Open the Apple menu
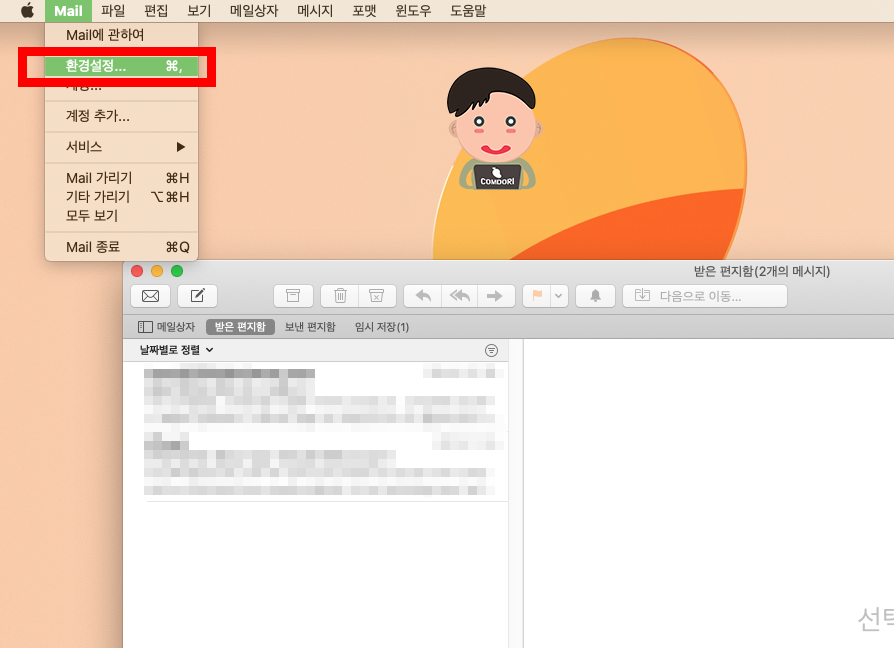This screenshot has height=648, width=894. point(27,10)
